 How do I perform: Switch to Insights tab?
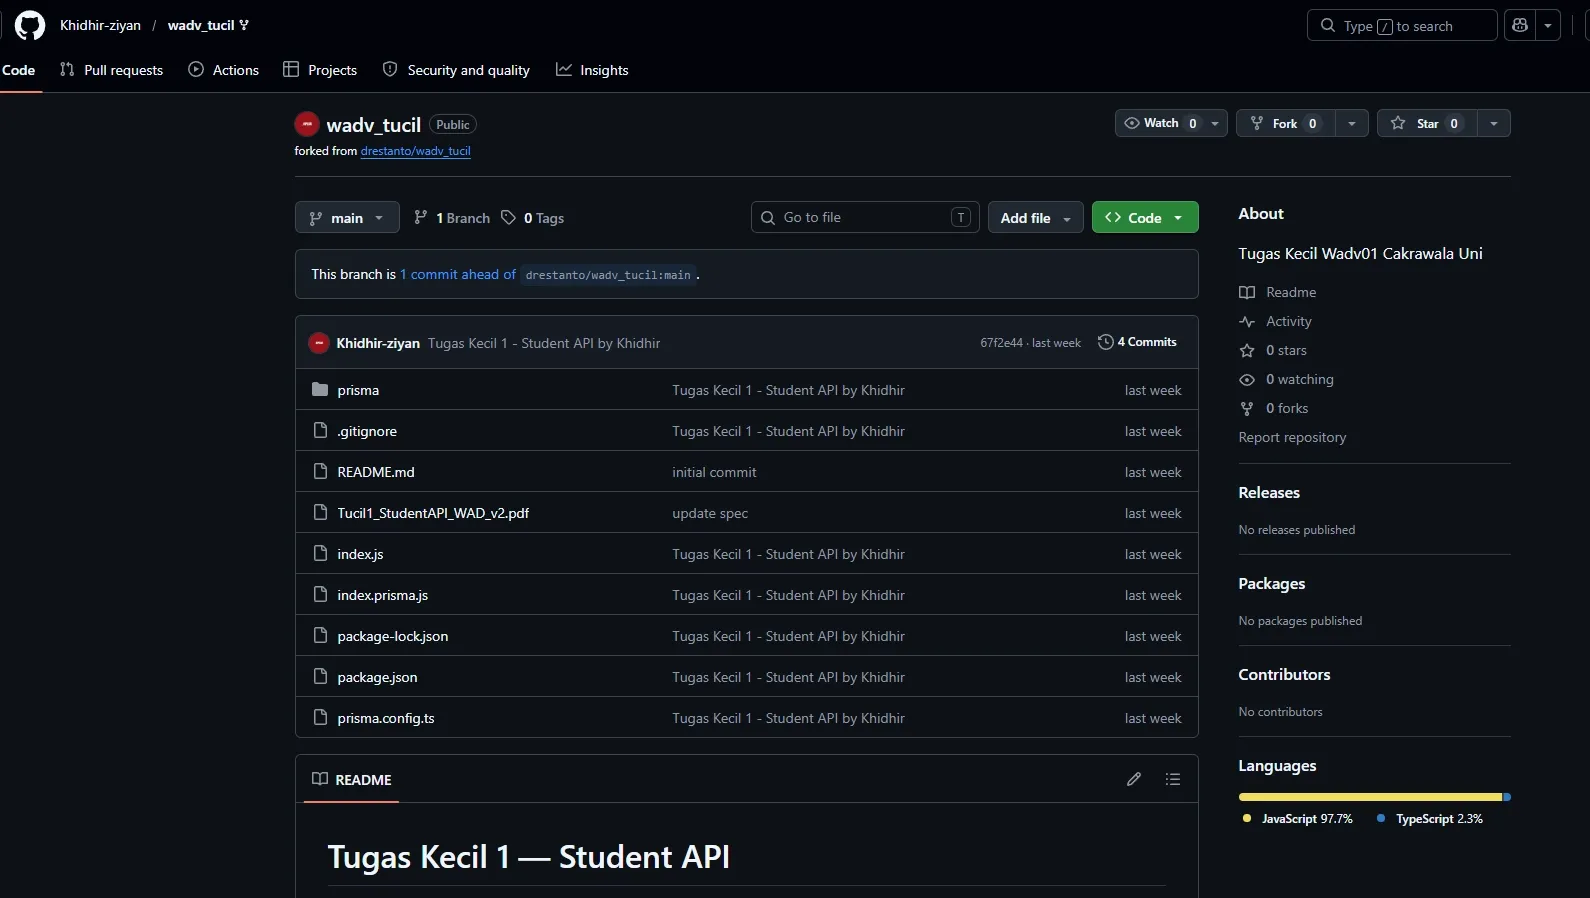(x=592, y=70)
